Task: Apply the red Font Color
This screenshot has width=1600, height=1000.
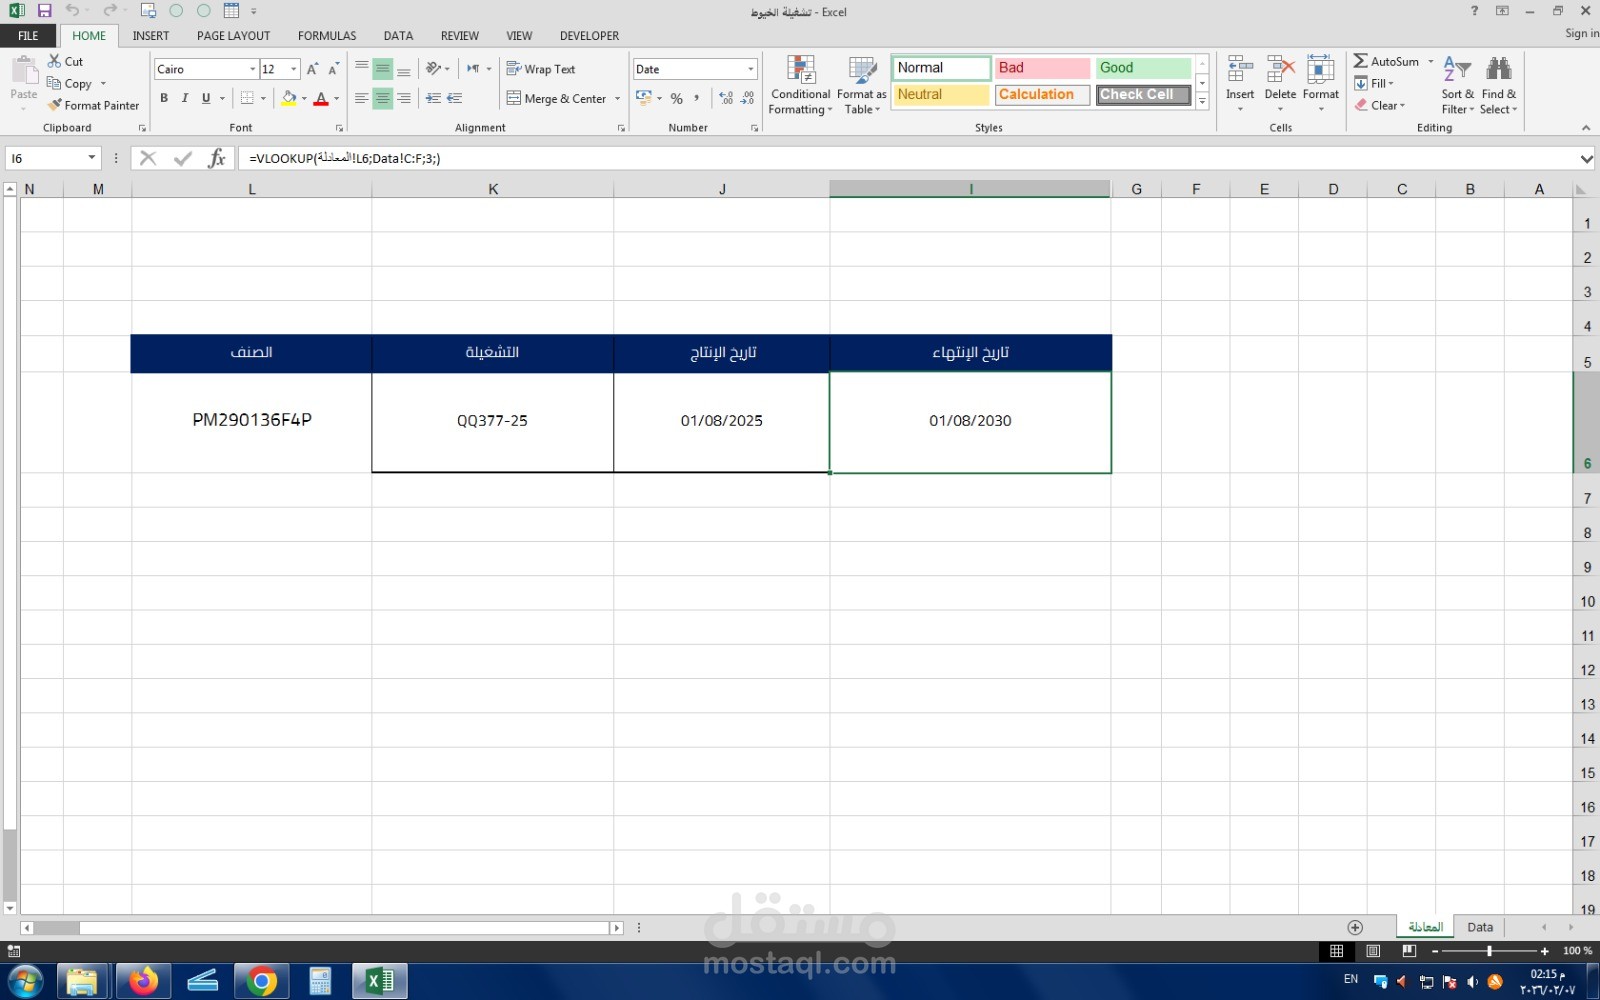Action: [321, 98]
